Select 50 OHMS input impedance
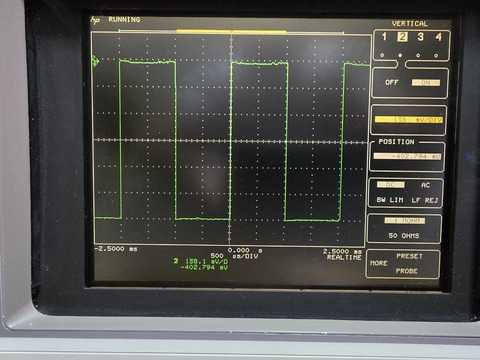 404,236
